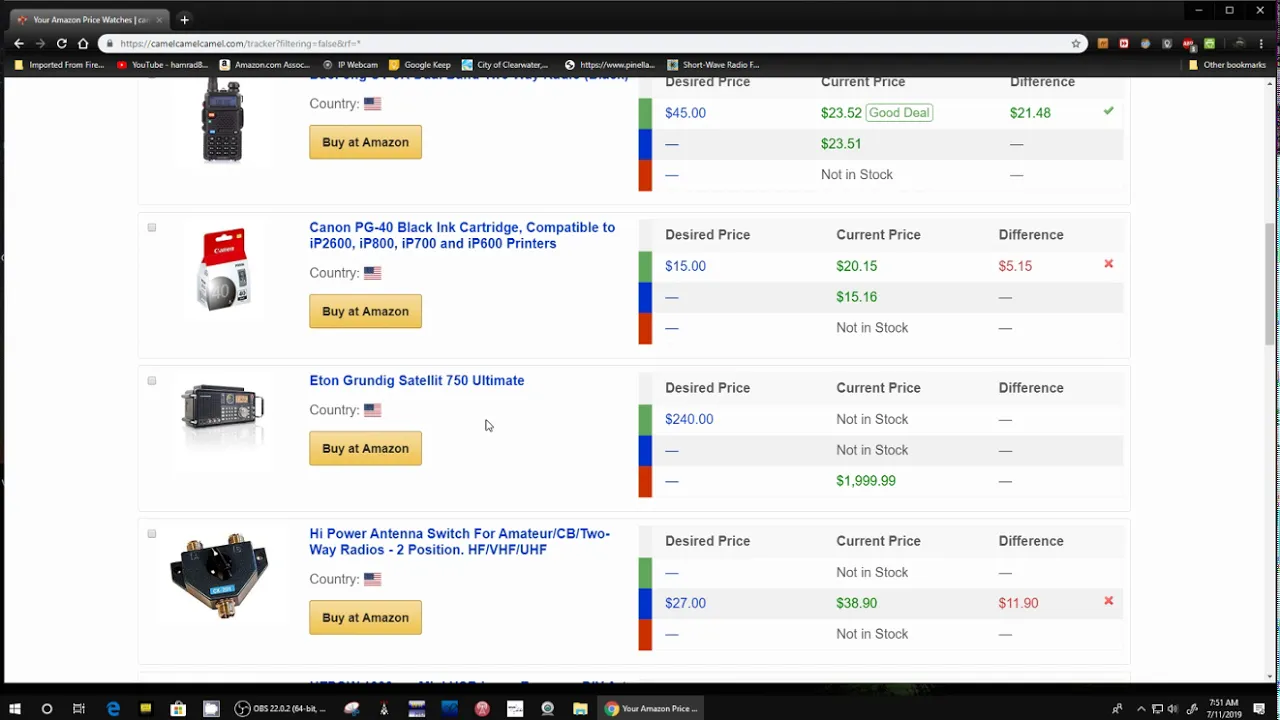
Task: Open the volume icon in system tray
Action: click(x=1173, y=709)
